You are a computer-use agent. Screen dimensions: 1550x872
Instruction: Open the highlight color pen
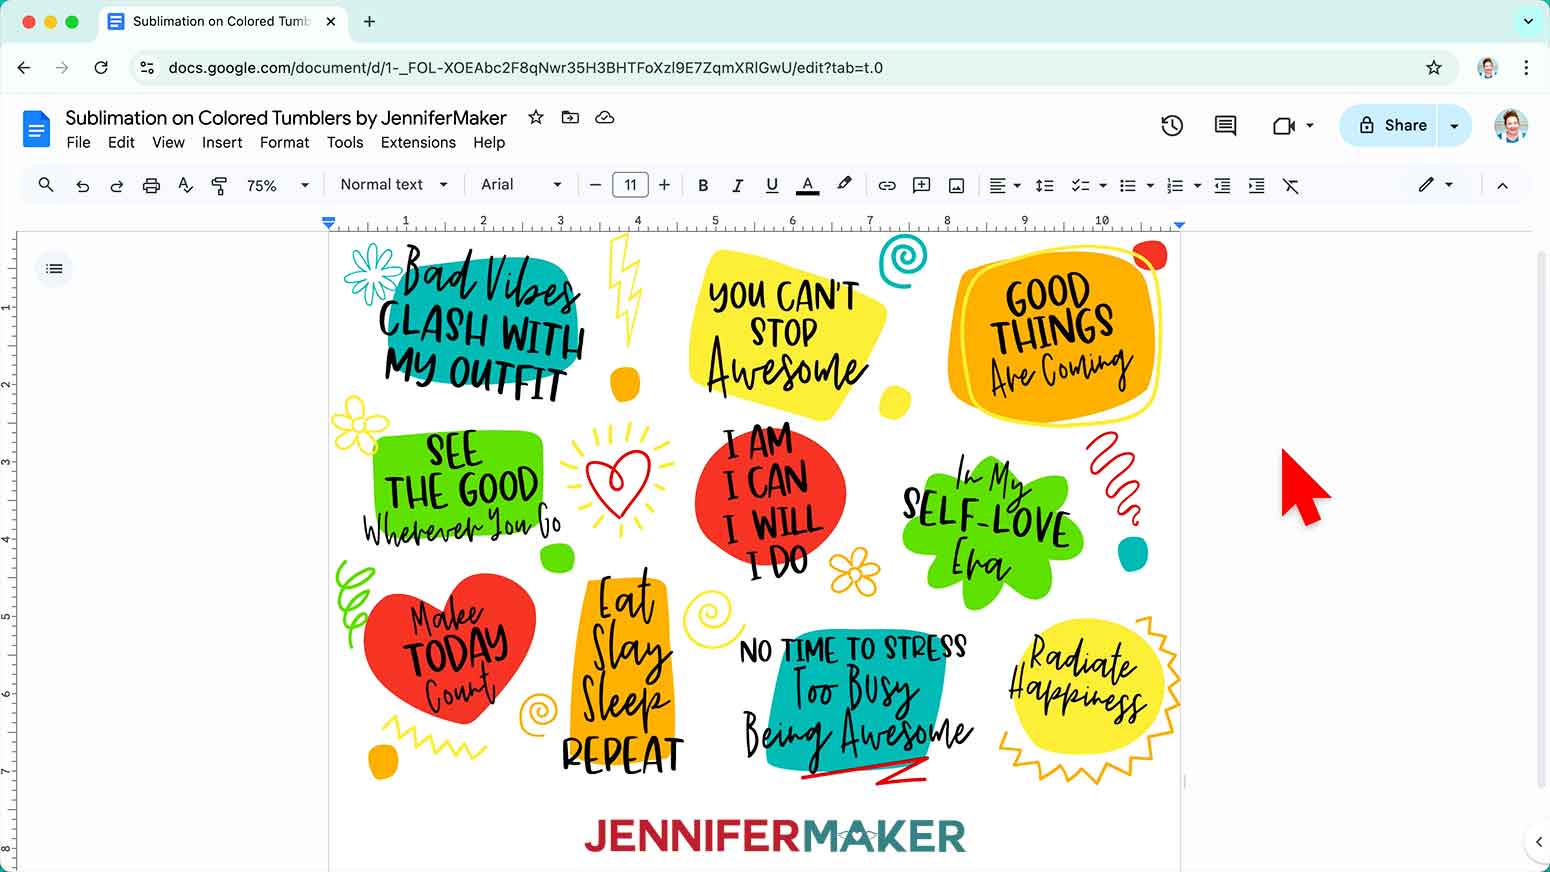(844, 184)
